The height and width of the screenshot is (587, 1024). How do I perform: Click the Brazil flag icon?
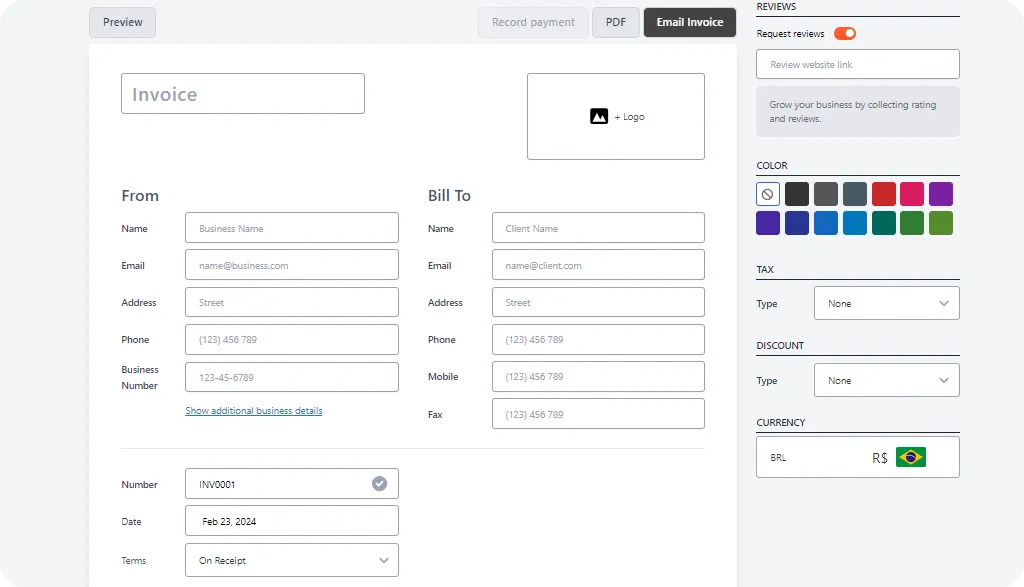(x=910, y=457)
